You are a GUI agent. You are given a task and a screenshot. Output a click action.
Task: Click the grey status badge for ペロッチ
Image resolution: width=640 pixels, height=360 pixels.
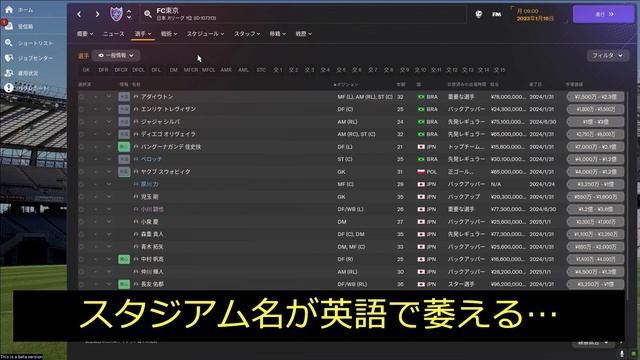pos(124,159)
